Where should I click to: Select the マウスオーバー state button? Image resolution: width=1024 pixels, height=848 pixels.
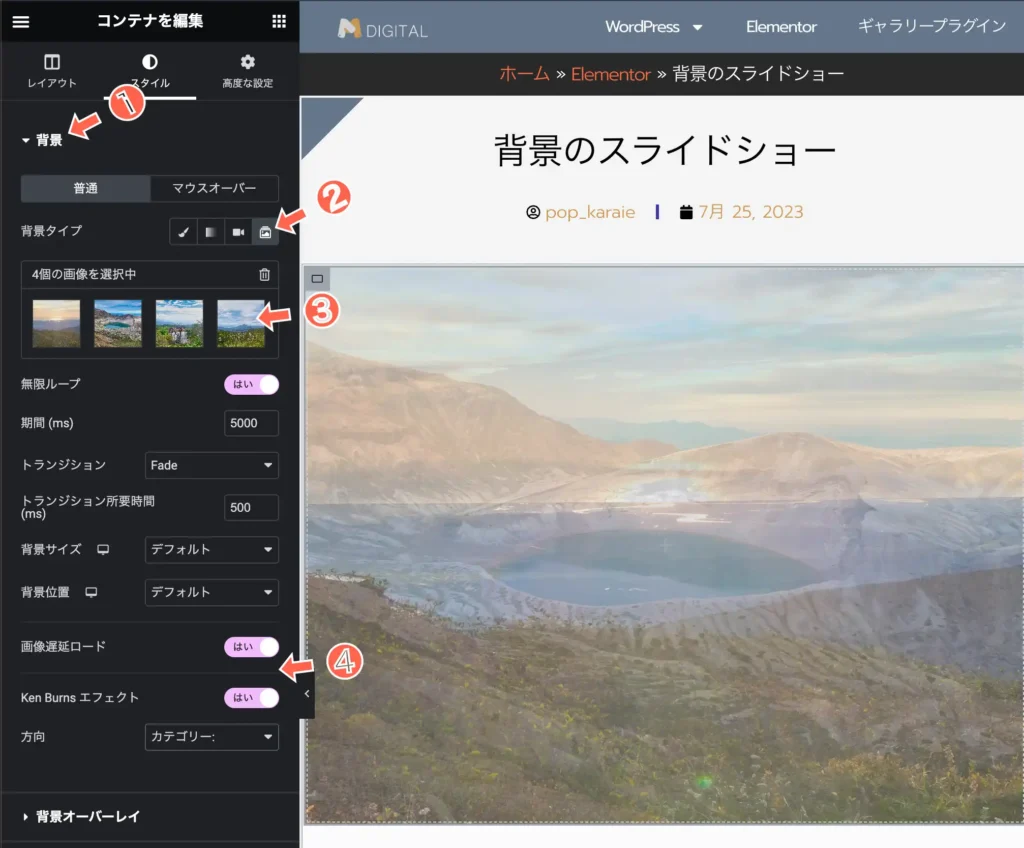point(214,188)
